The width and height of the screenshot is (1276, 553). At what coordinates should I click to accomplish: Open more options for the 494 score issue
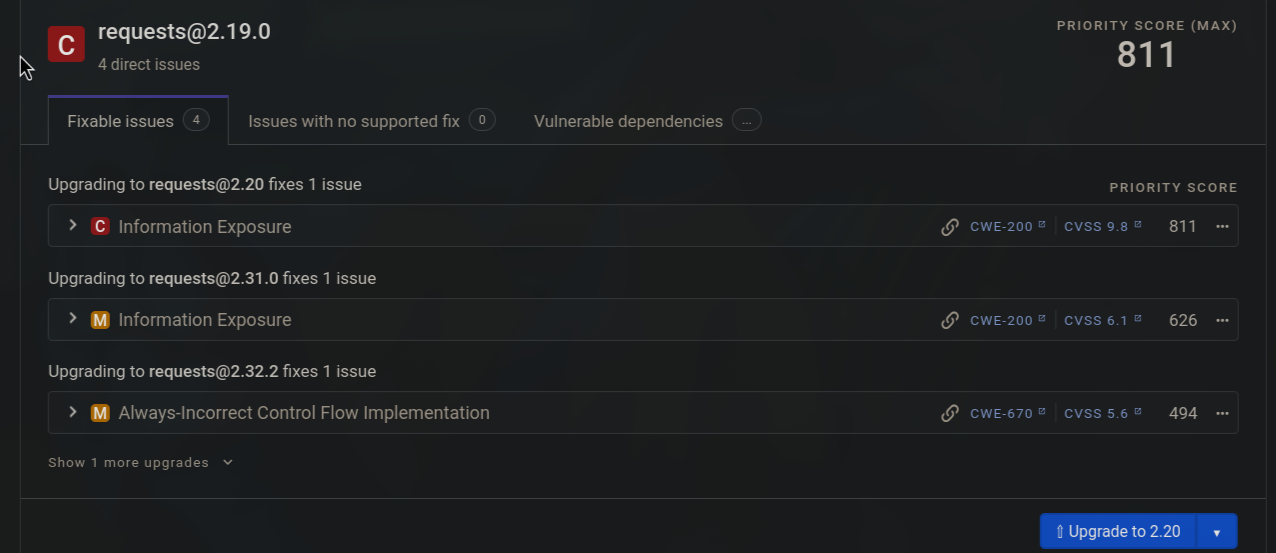point(1222,413)
